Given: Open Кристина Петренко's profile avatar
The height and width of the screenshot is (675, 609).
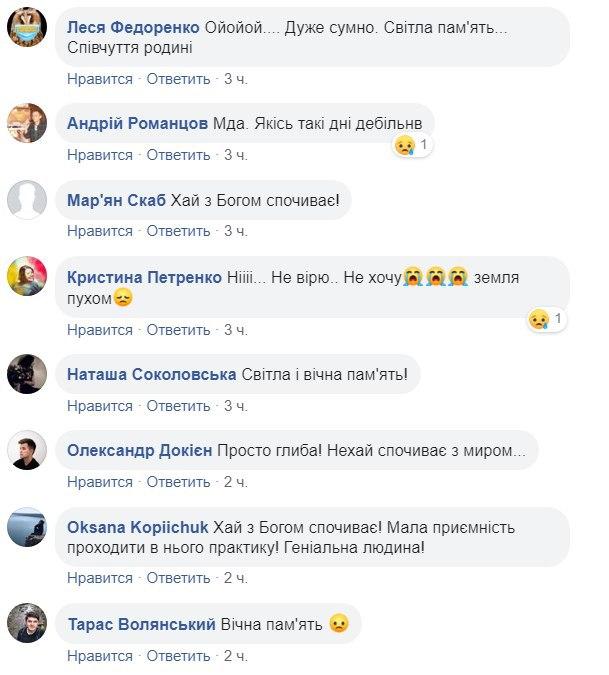Looking at the screenshot, I should (x=28, y=277).
